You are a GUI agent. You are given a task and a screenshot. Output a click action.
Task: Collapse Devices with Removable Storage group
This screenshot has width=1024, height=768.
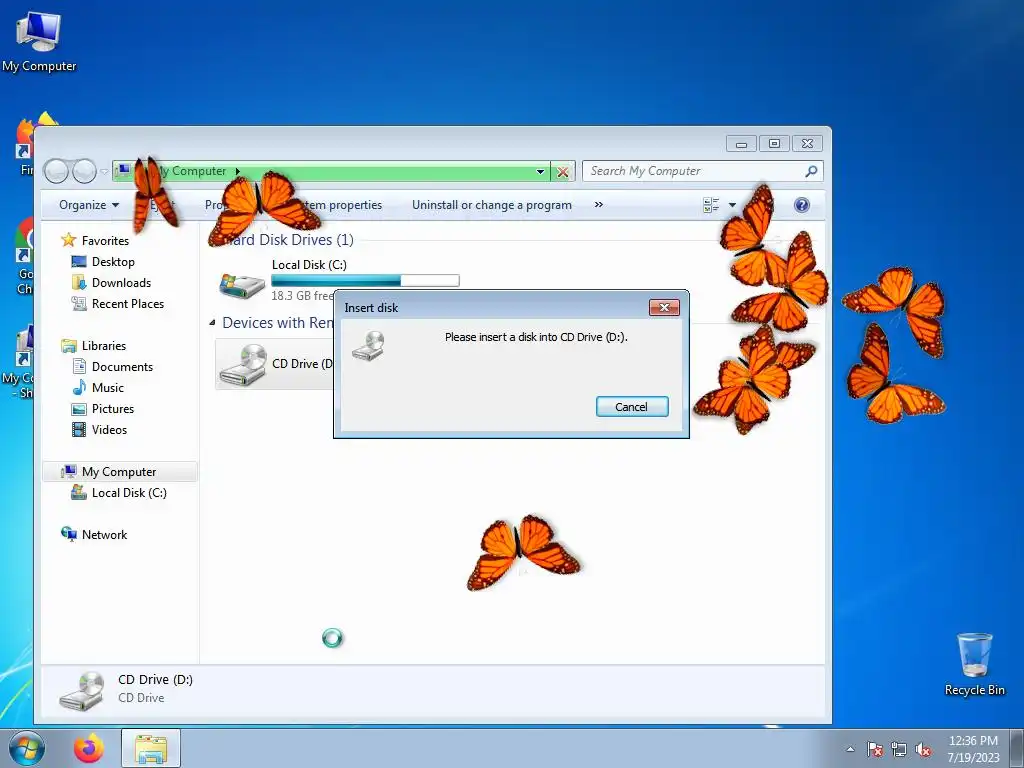212,323
